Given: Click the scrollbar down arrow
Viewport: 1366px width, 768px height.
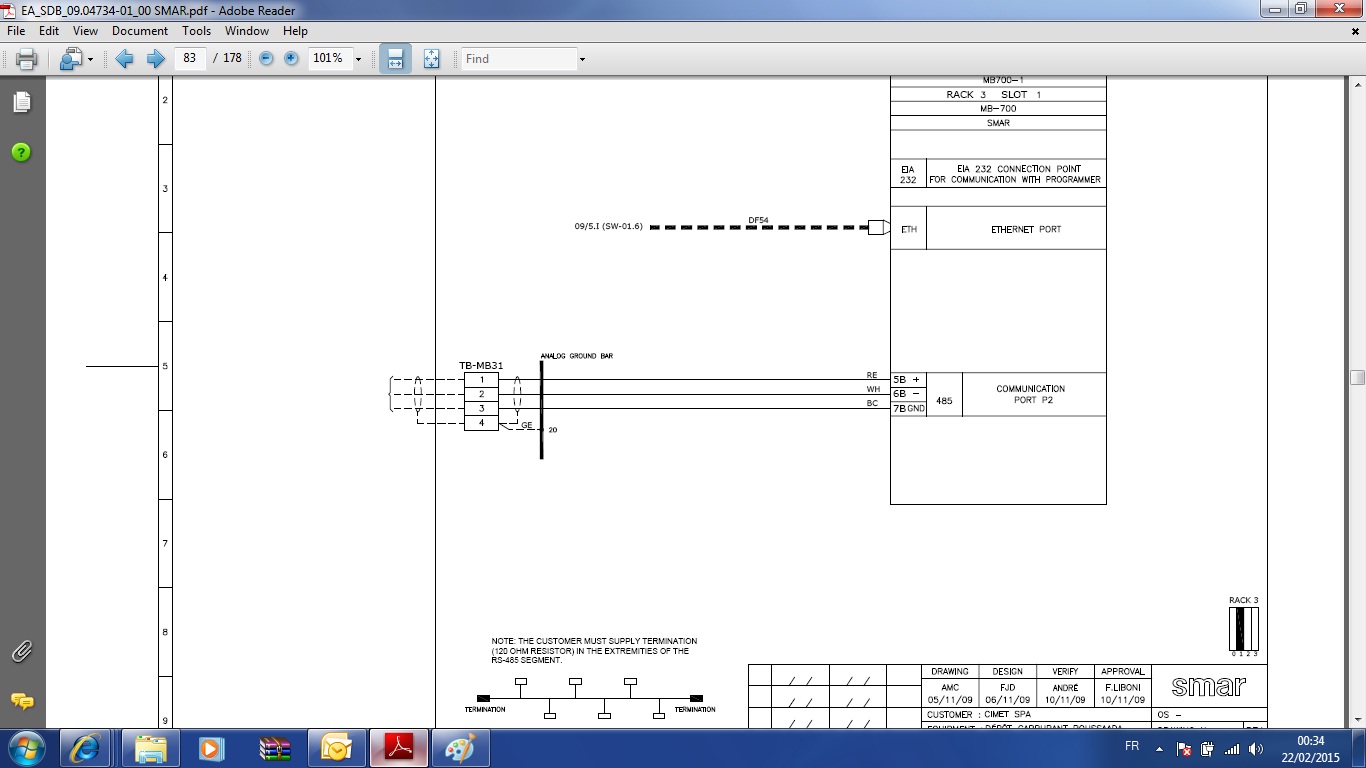Looking at the screenshot, I should 1357,720.
